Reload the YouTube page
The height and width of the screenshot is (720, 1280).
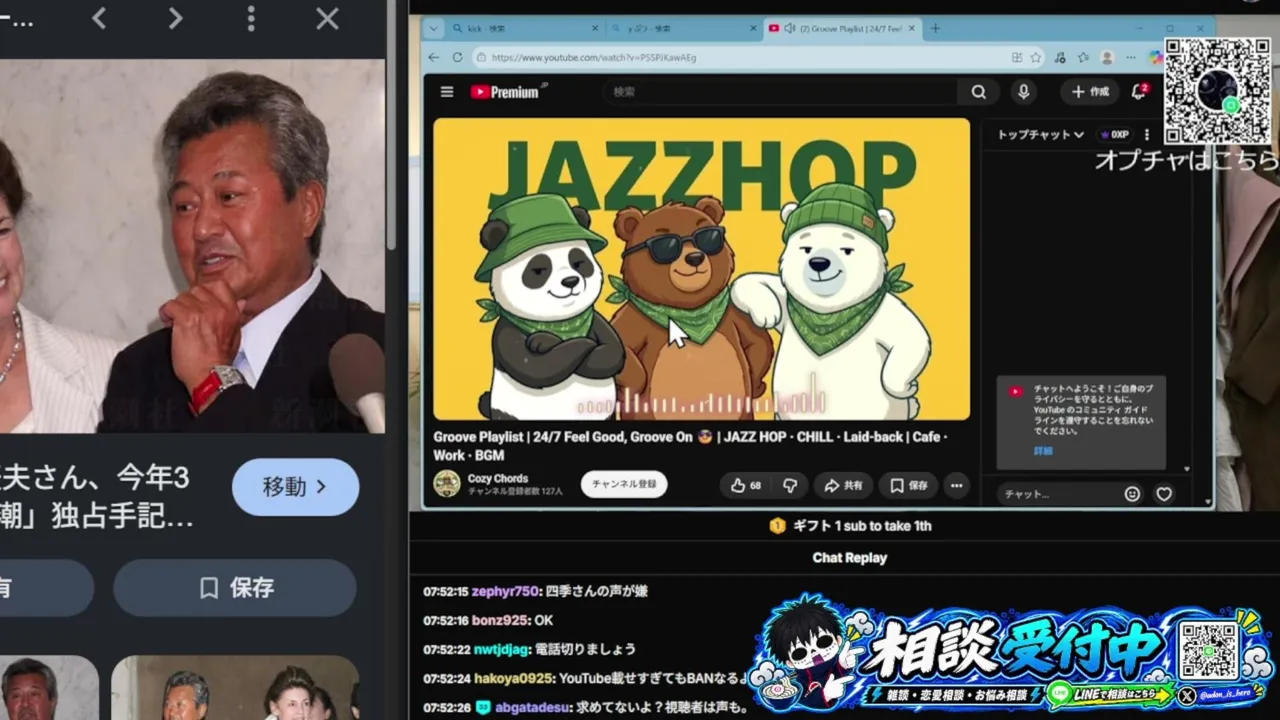click(458, 58)
